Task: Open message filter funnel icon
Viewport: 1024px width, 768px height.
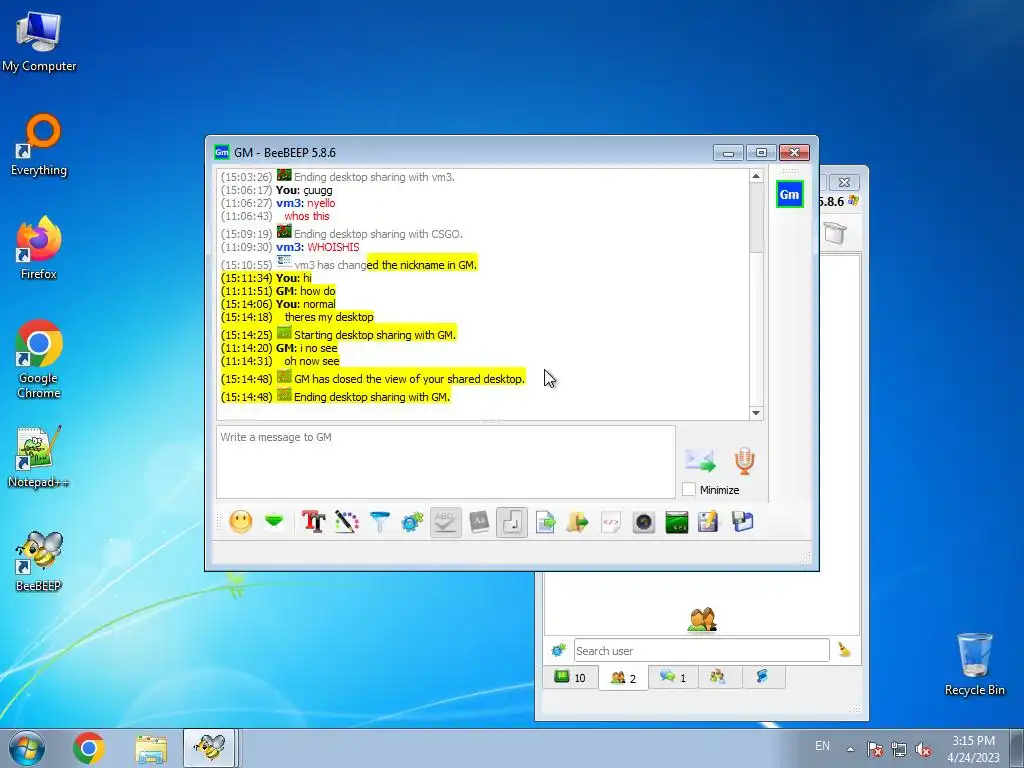Action: pyautogui.click(x=379, y=522)
